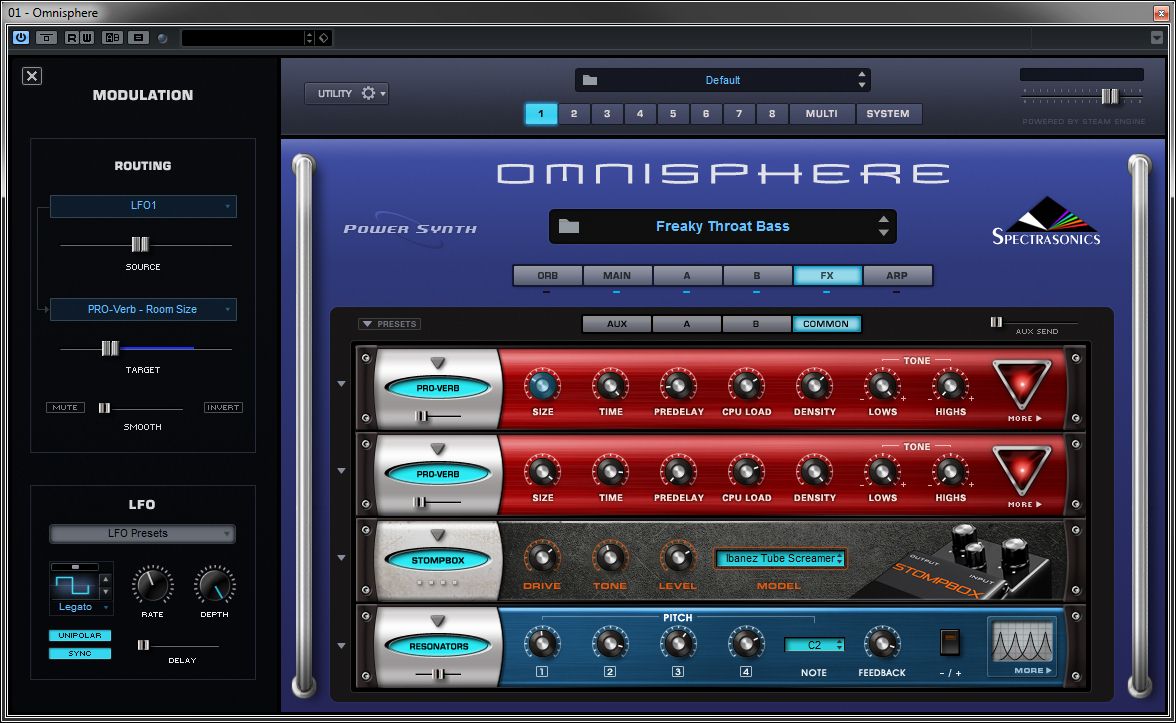Adjust the first PRO-VERB Size knob

coord(542,386)
